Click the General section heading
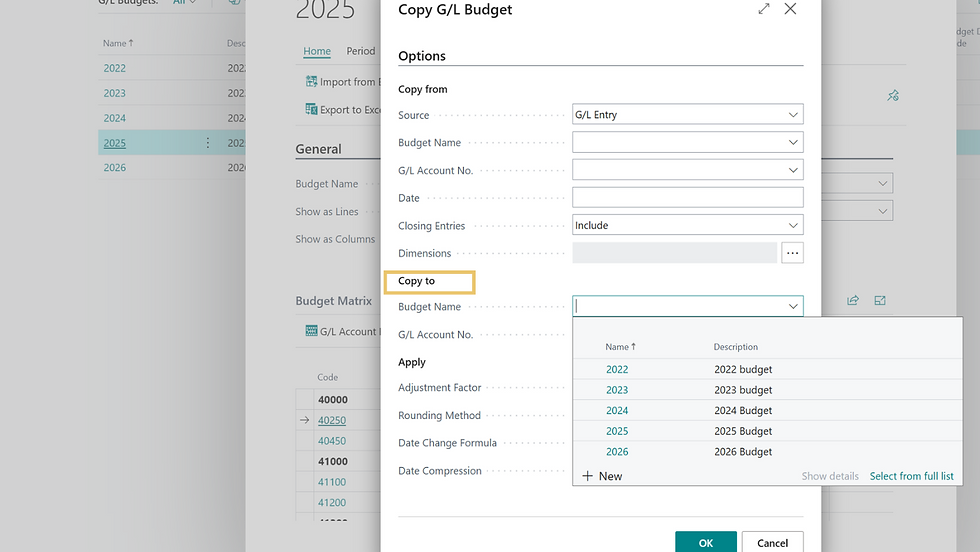The image size is (980, 552). click(319, 149)
